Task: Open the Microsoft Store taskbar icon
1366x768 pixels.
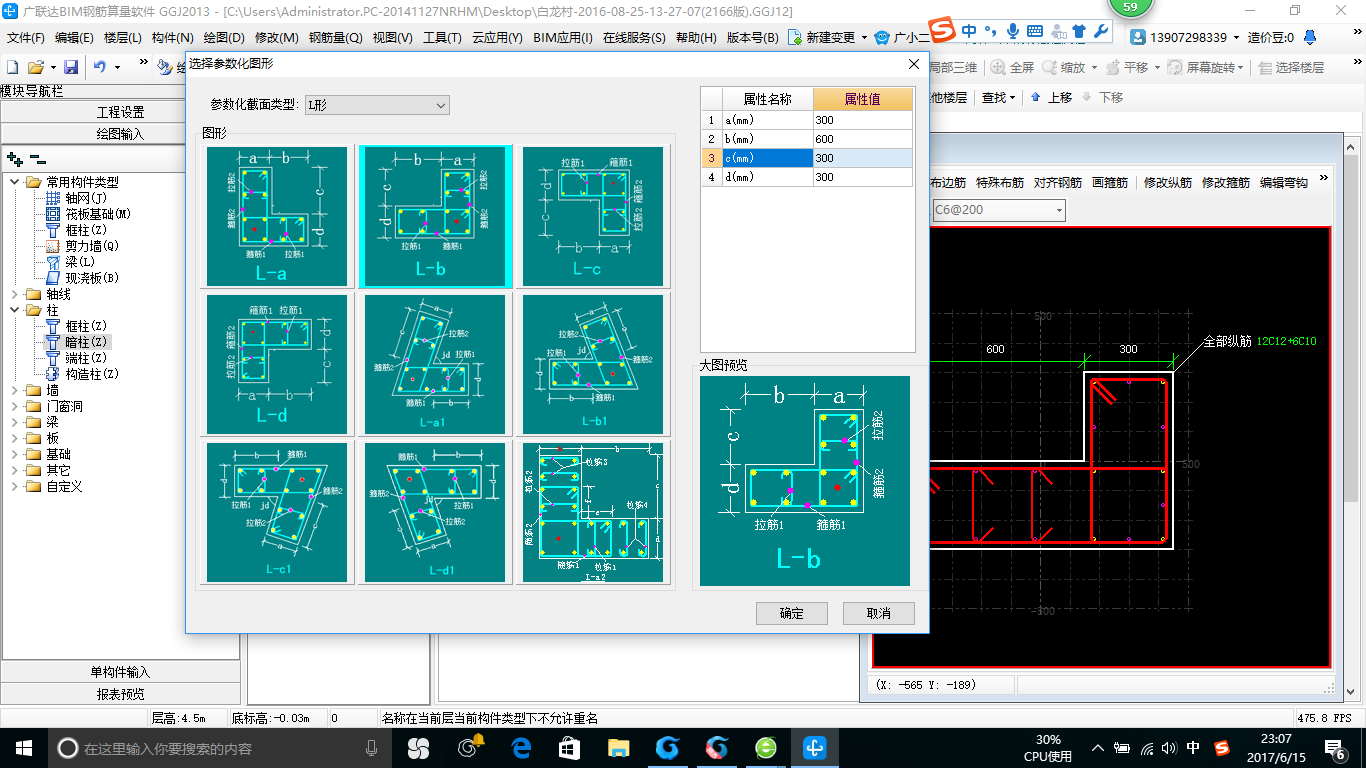Action: click(570, 748)
